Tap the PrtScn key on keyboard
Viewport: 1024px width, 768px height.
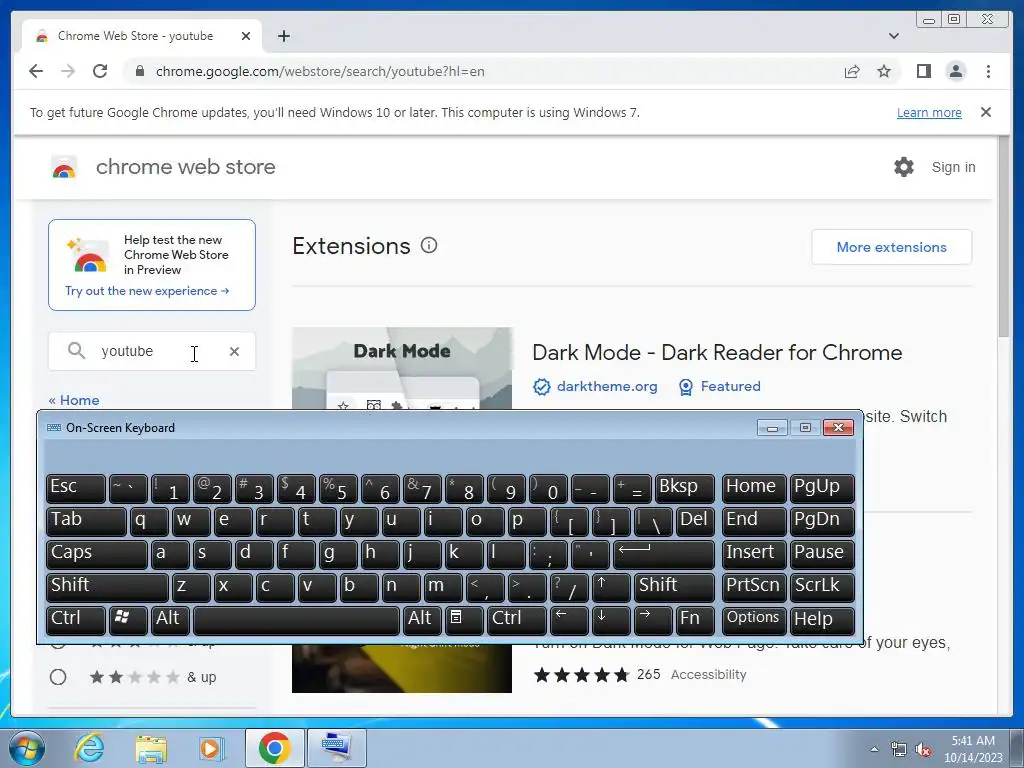pos(754,587)
